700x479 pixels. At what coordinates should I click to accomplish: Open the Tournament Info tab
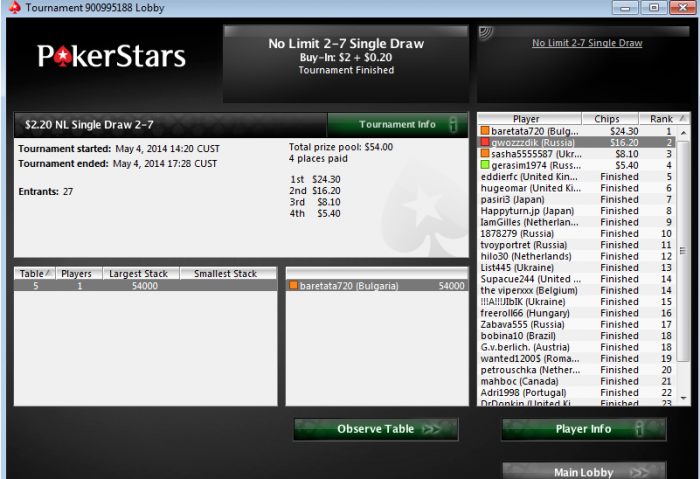[398, 125]
